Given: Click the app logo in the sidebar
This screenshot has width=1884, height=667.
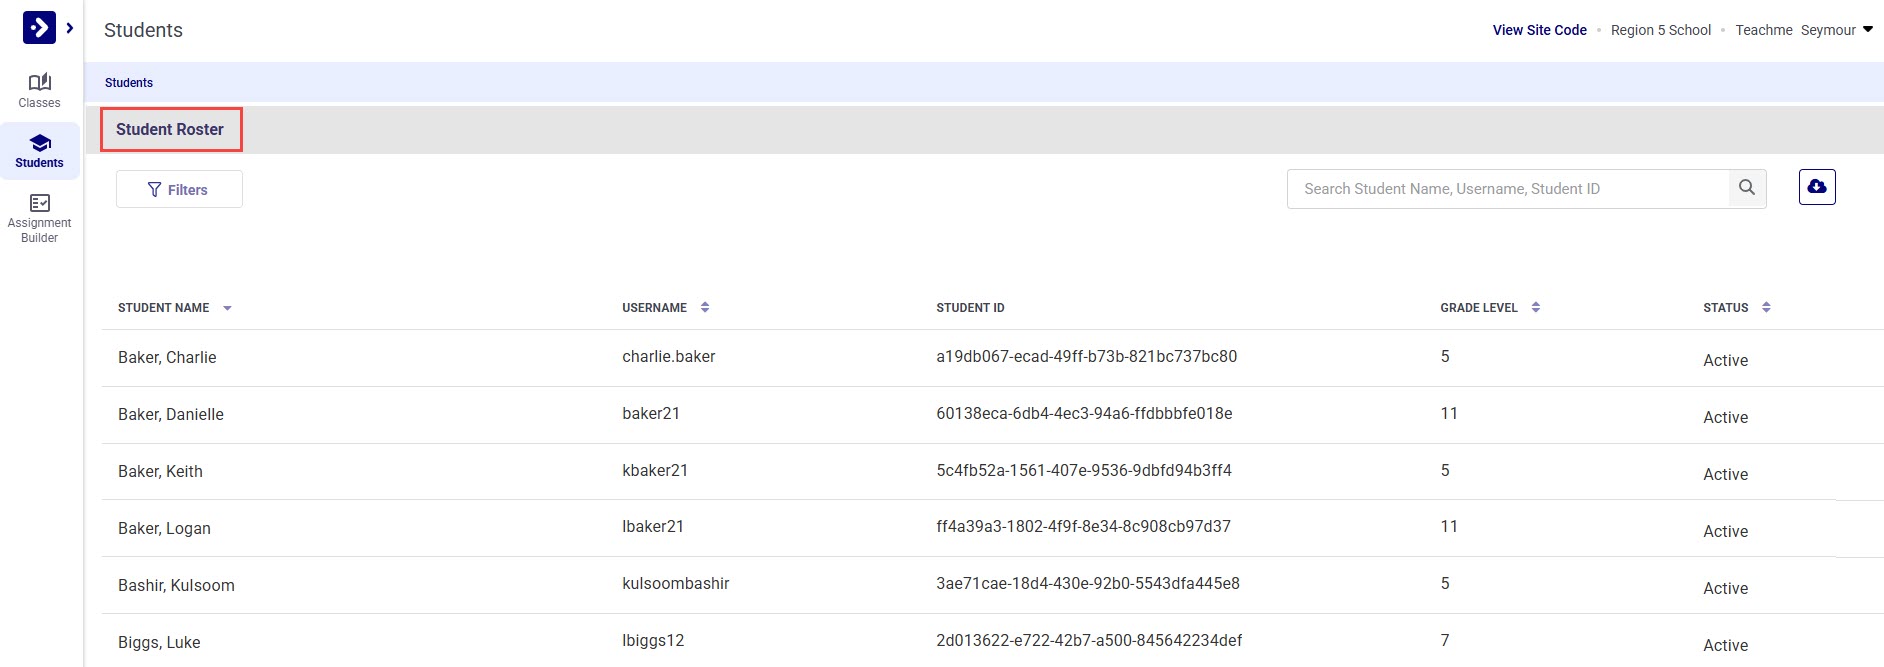Looking at the screenshot, I should click(x=39, y=28).
